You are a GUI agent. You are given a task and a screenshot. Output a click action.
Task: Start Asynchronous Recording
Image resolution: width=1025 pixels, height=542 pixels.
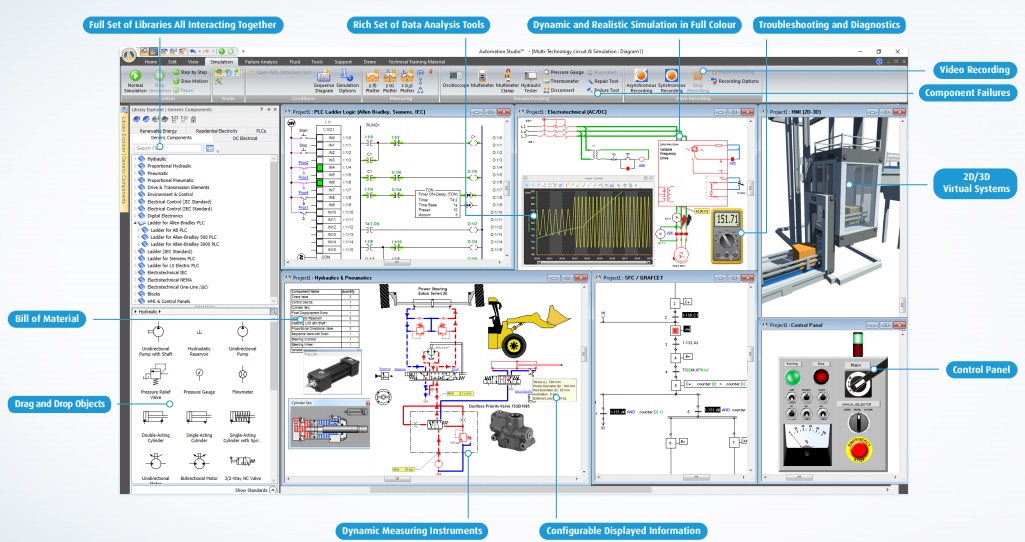[641, 78]
